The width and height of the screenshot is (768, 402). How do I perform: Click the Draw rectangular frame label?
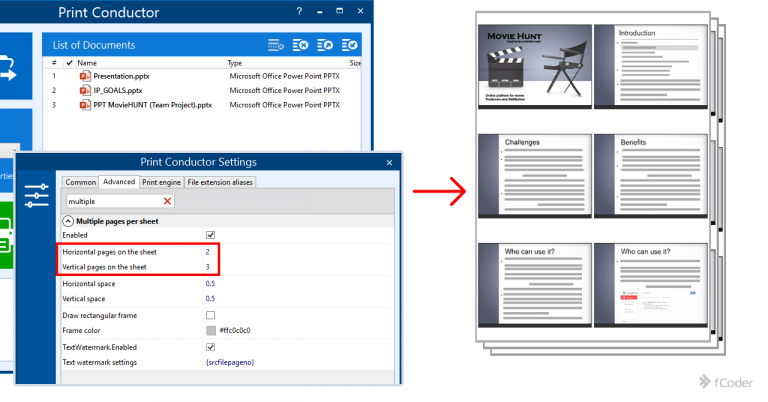(100, 315)
